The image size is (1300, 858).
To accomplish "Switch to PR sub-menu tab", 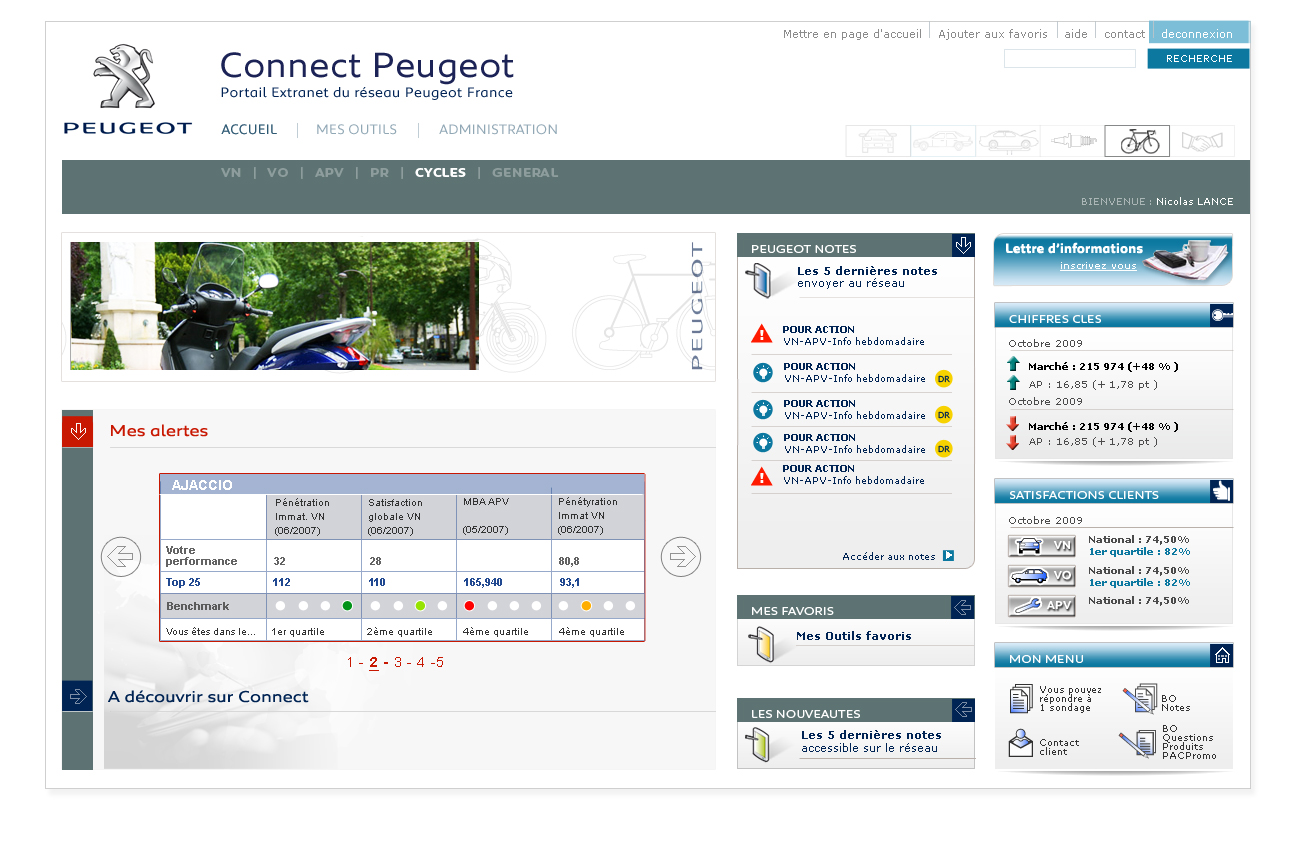I will pos(379,173).
